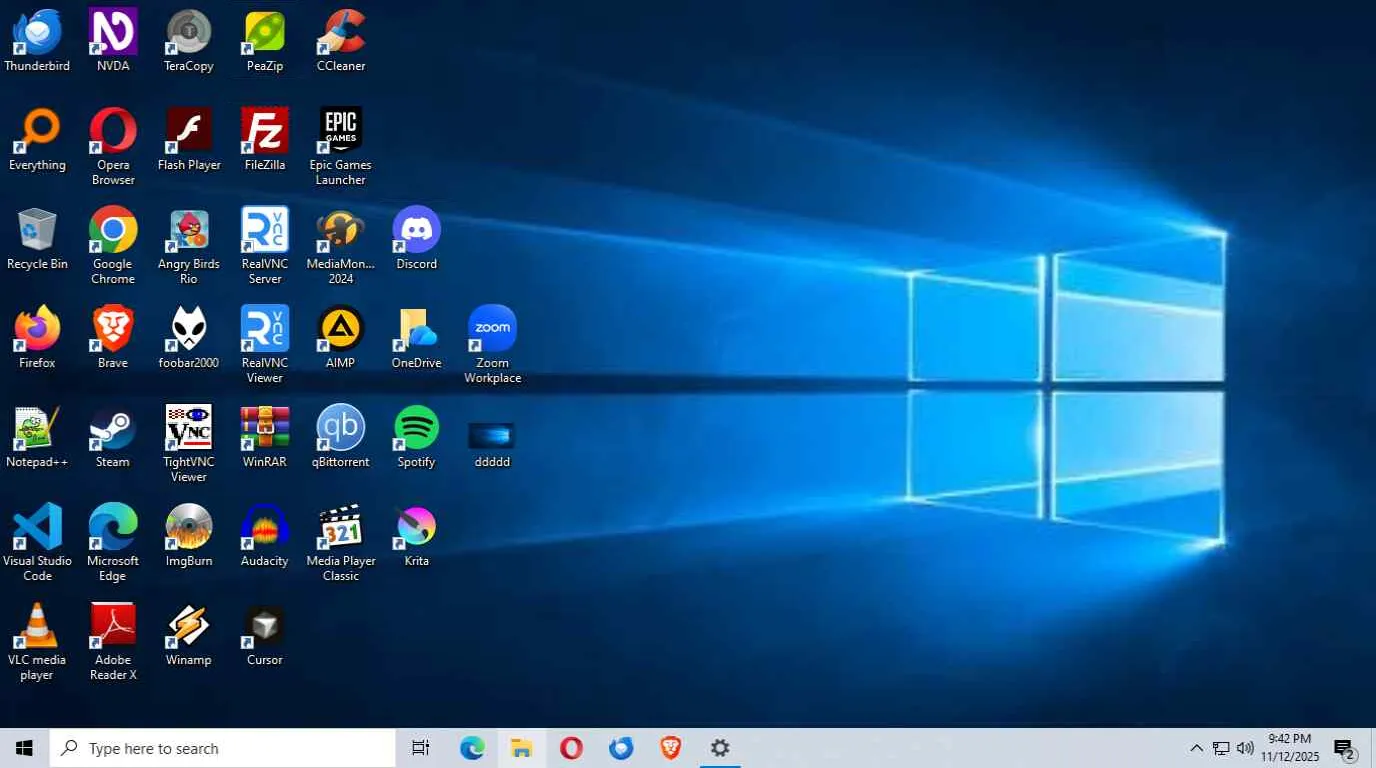Image resolution: width=1376 pixels, height=768 pixels.
Task: Select the Cursor desktop icon
Action: (265, 635)
